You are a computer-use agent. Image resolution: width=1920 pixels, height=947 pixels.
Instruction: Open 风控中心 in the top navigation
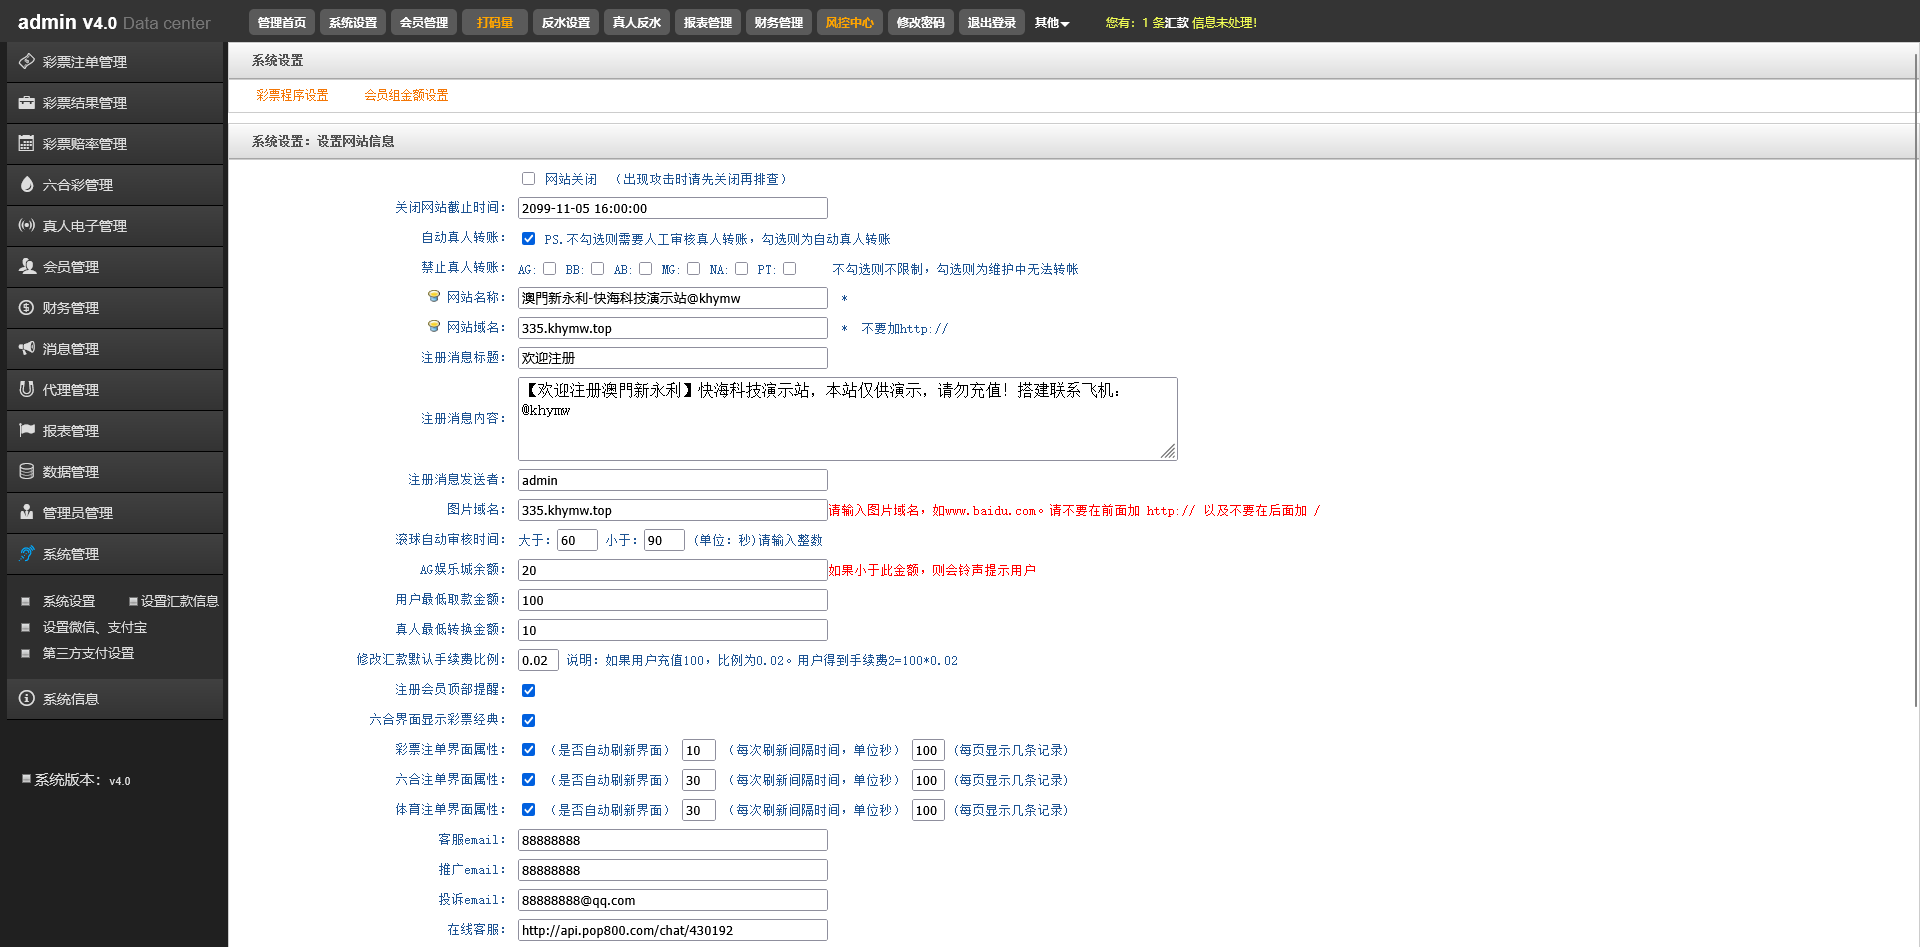pyautogui.click(x=849, y=23)
